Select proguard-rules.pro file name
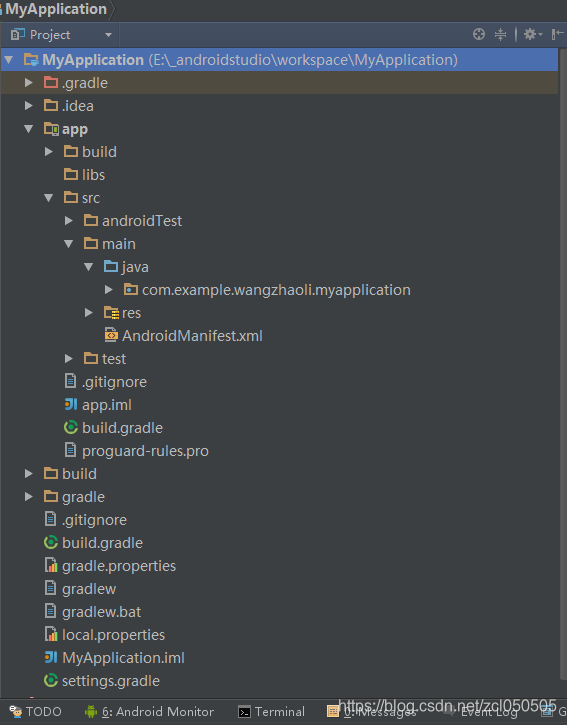 (x=145, y=451)
